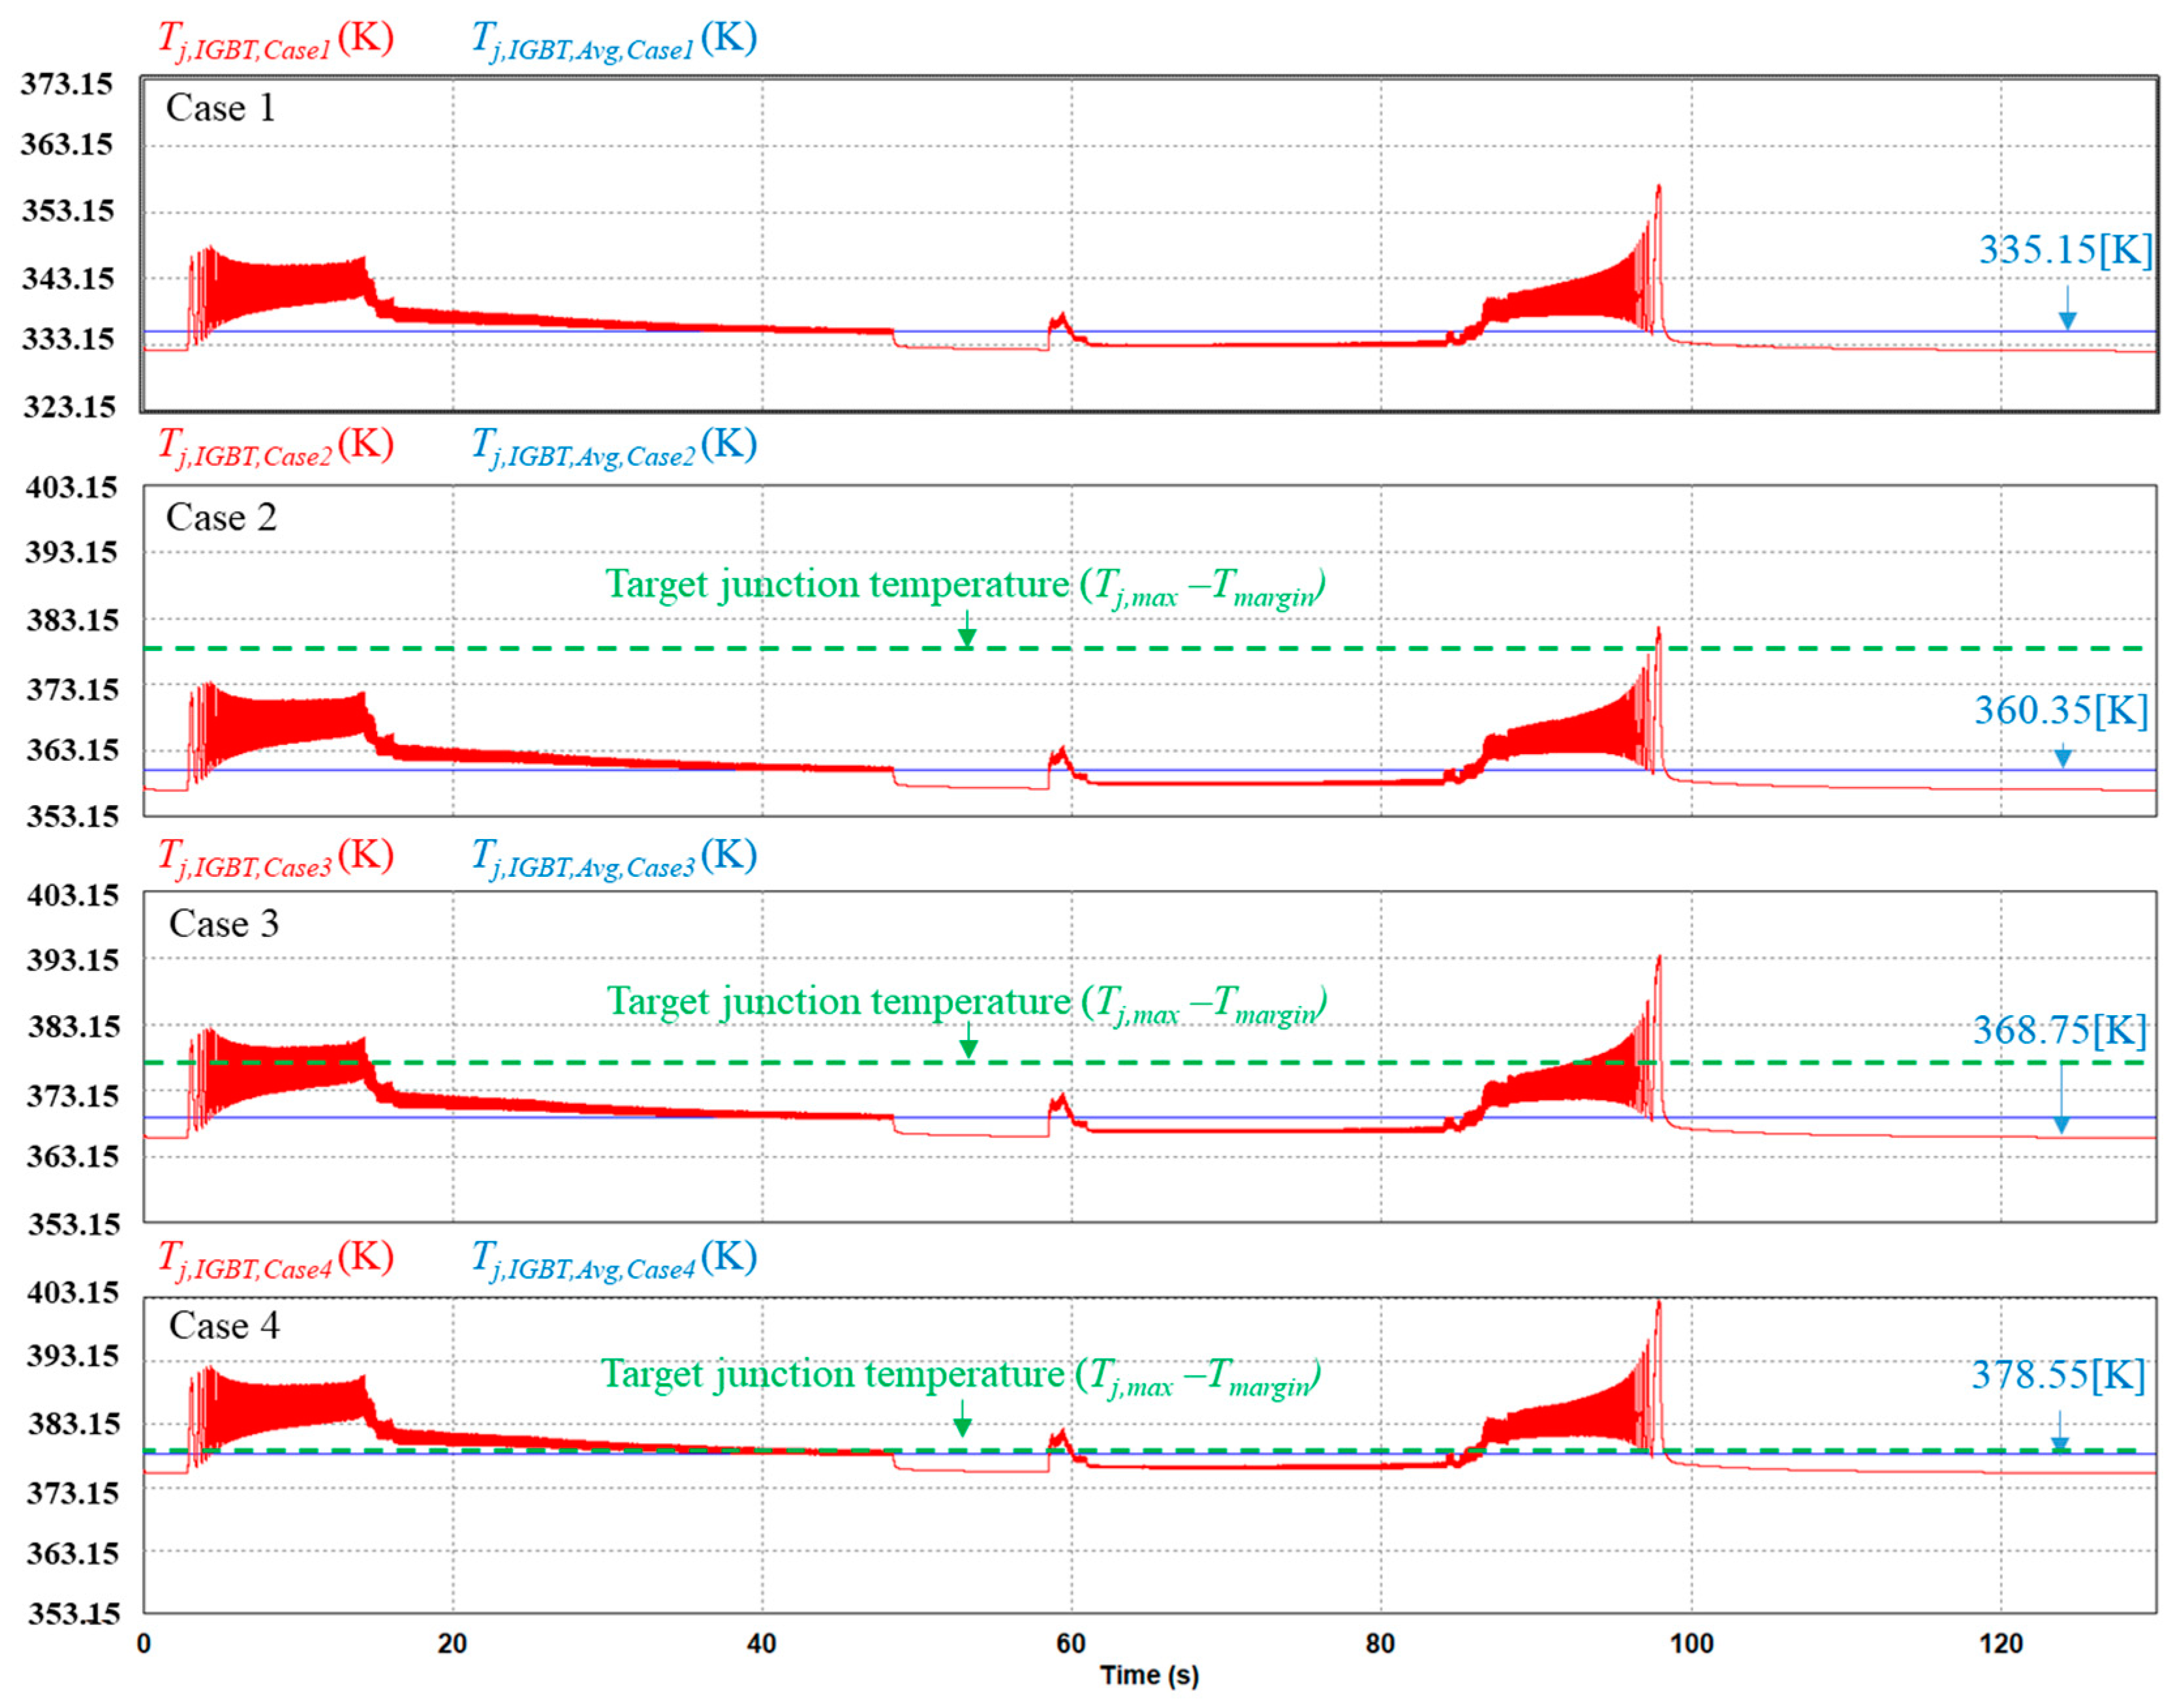Click the red Tj,IGBT,Case2 legend label
The height and width of the screenshot is (1708, 2177).
point(275,447)
